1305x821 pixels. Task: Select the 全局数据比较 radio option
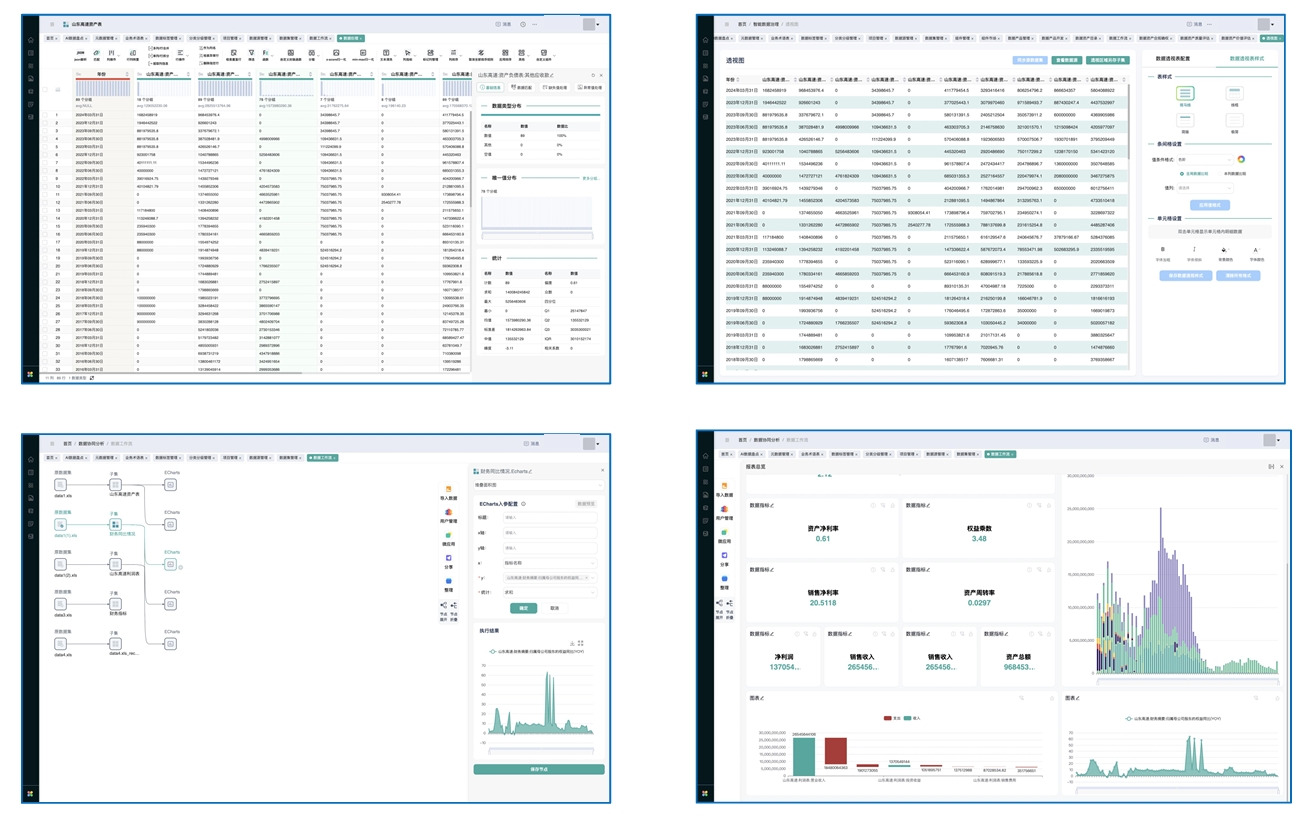(x=1182, y=173)
